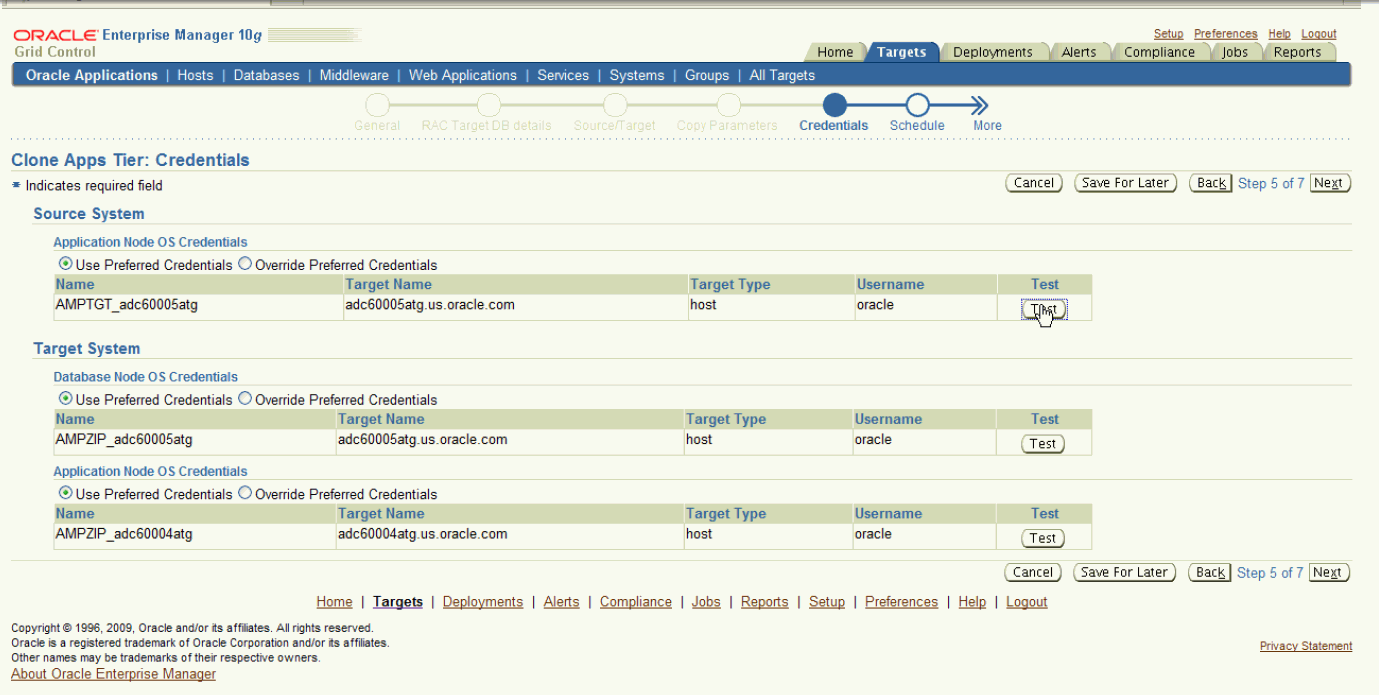This screenshot has width=1379, height=695.
Task: Click the footer Logout link
Action: (x=1027, y=602)
